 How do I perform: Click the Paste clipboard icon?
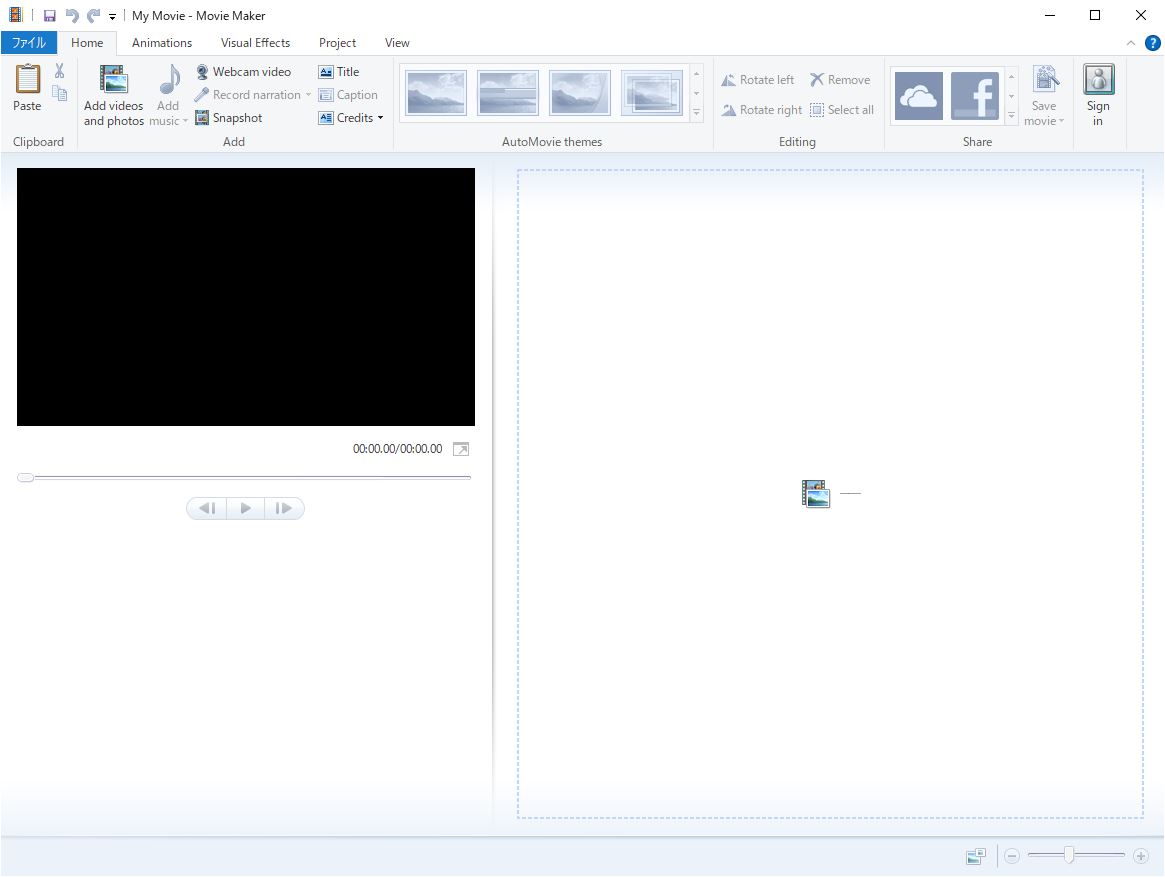(x=27, y=80)
